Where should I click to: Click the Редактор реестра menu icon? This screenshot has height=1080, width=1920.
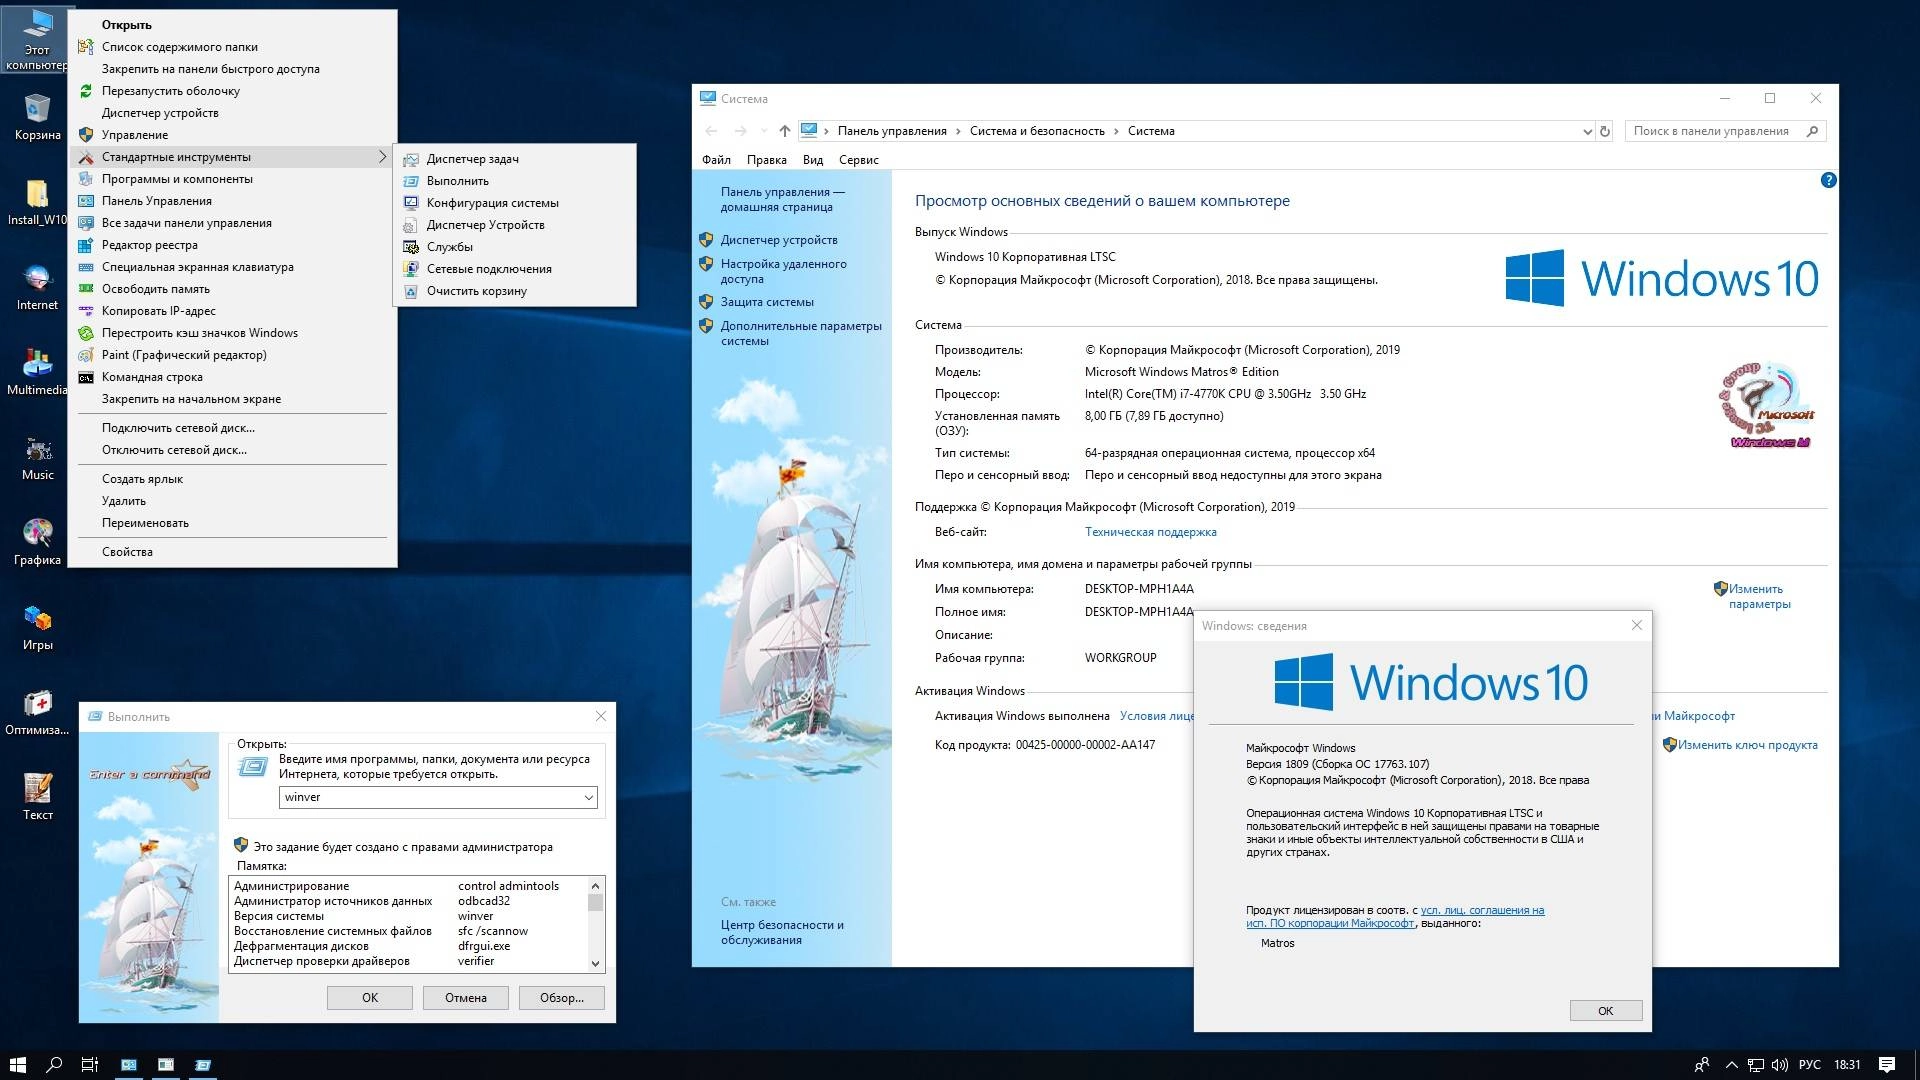pos(86,245)
